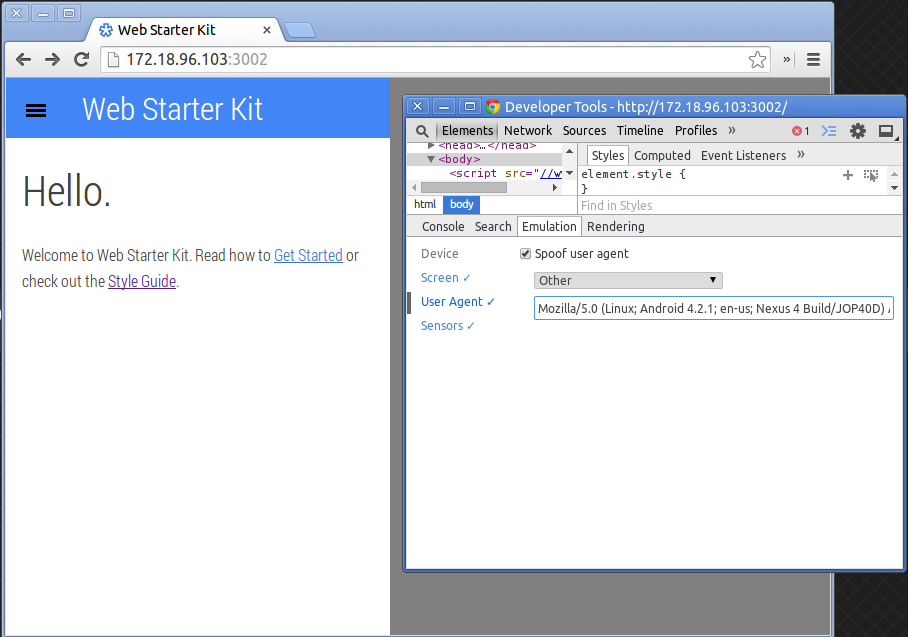
Task: Reload the page in Chrome
Action: (82, 60)
